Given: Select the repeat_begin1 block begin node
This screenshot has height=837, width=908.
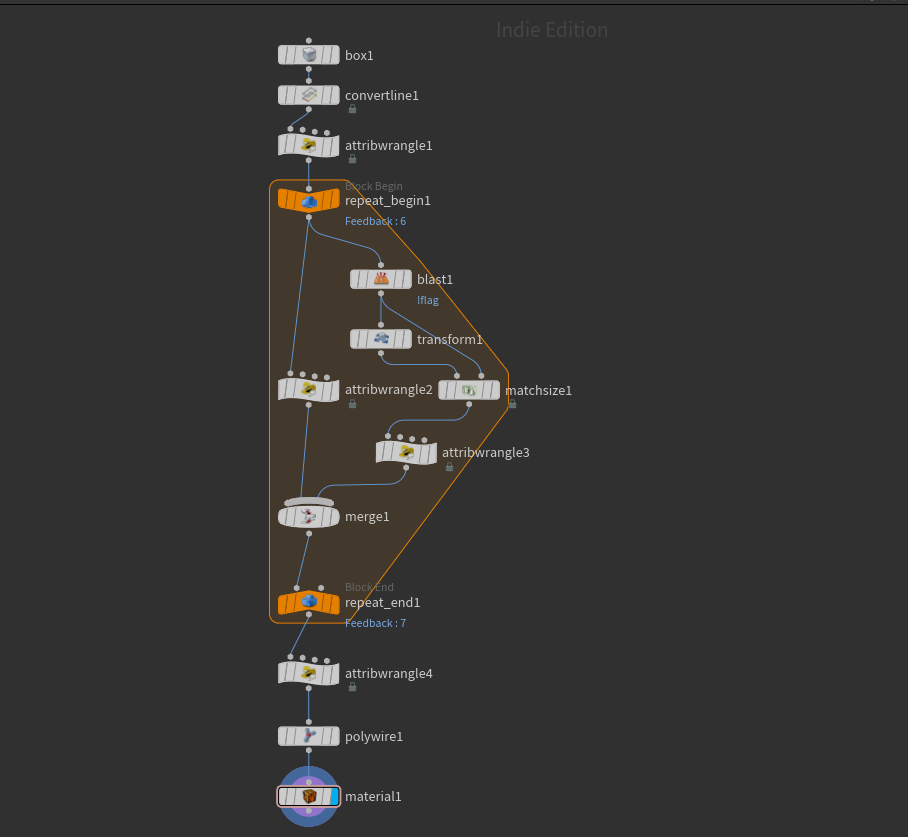Looking at the screenshot, I should click(x=309, y=200).
